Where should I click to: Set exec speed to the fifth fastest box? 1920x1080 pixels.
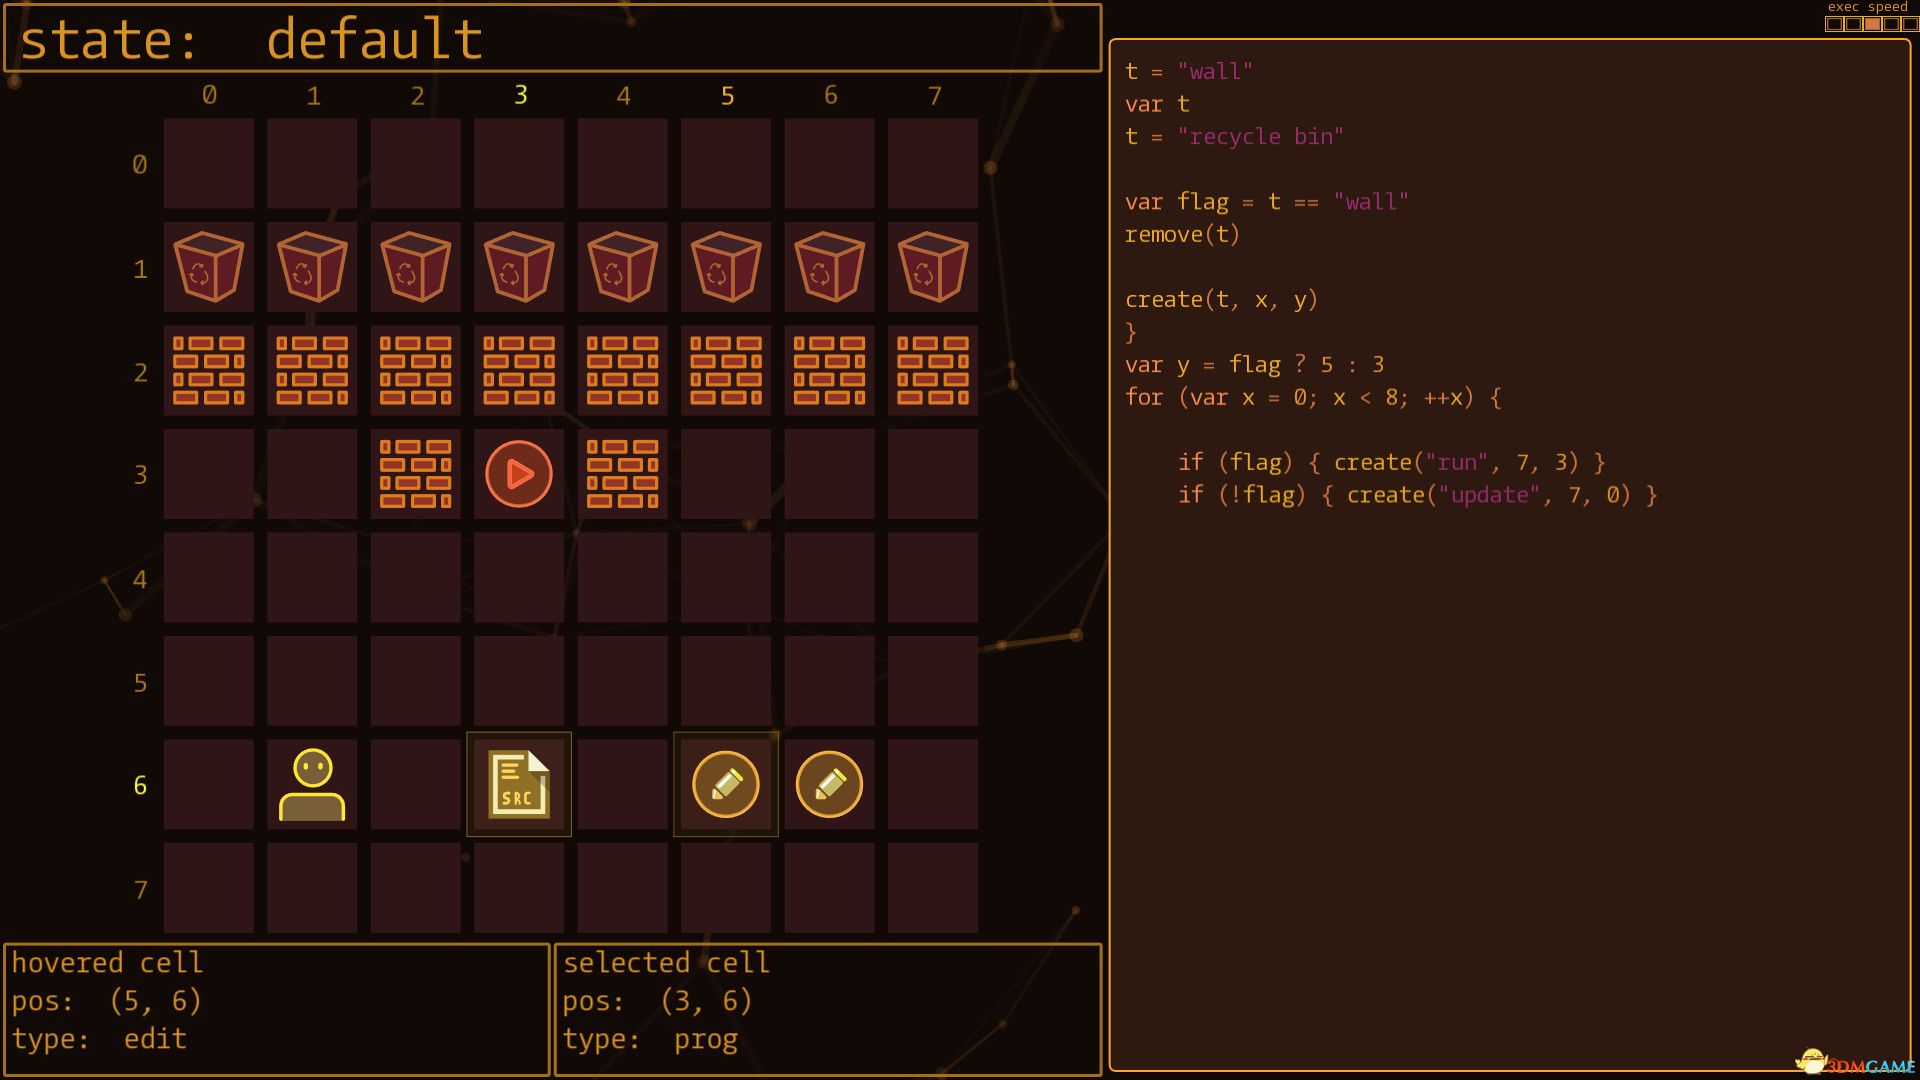click(1909, 24)
